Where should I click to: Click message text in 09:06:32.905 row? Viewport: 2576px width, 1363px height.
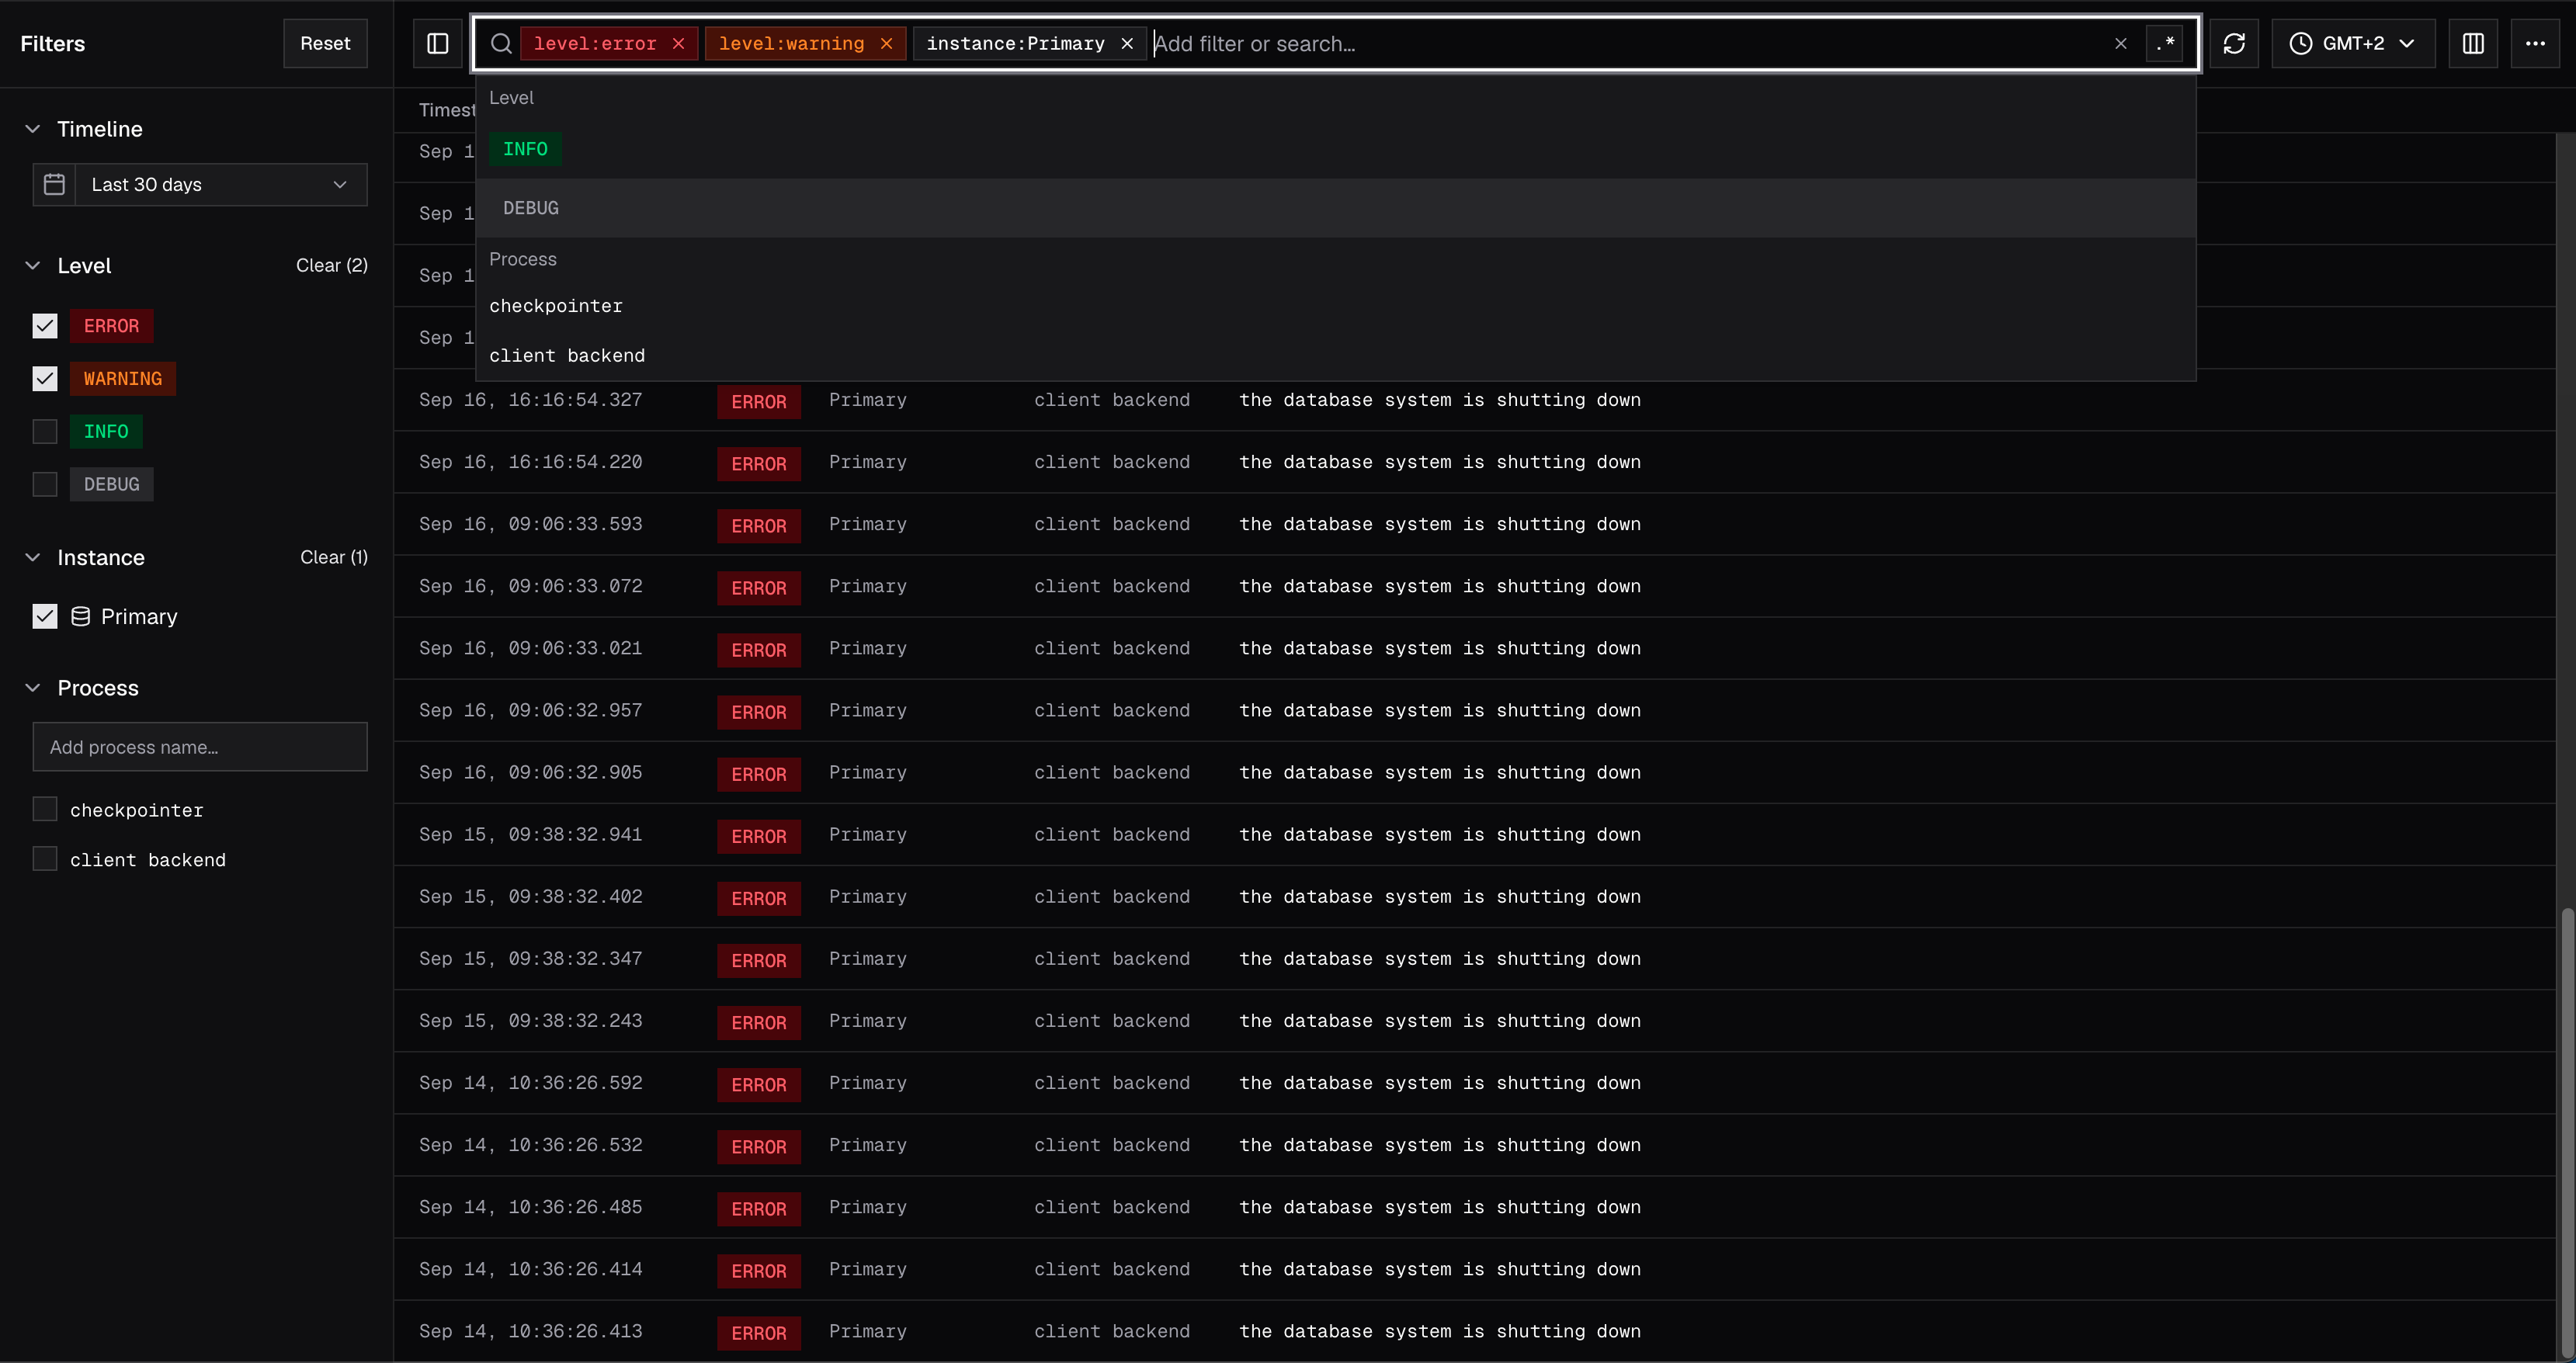pos(1440,772)
